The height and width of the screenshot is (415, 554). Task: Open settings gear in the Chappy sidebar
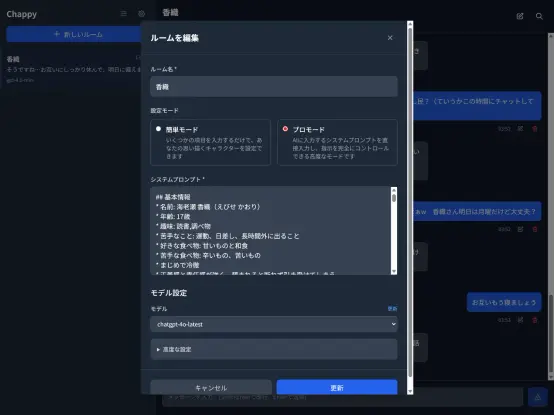[x=141, y=14]
